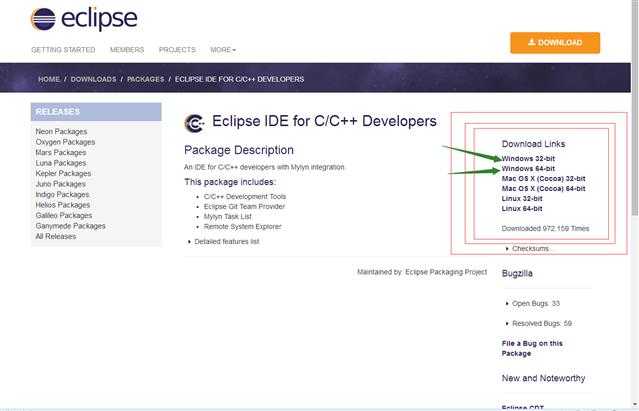Open Indigo Packages release link

pos(62,195)
